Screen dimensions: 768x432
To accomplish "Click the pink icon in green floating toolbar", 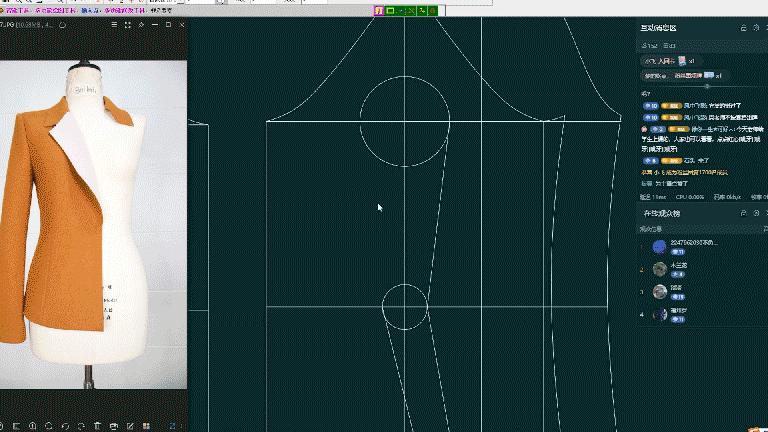I will coord(379,11).
